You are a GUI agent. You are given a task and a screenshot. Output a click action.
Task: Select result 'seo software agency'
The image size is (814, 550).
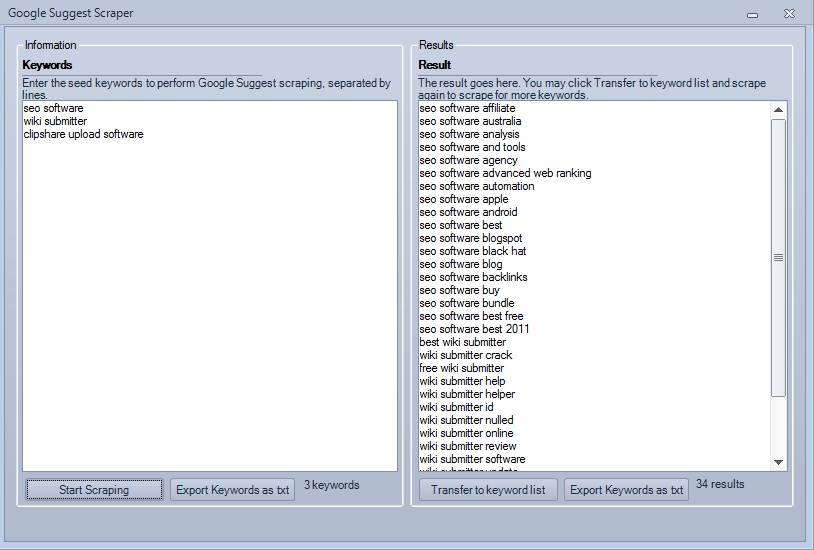click(468, 160)
